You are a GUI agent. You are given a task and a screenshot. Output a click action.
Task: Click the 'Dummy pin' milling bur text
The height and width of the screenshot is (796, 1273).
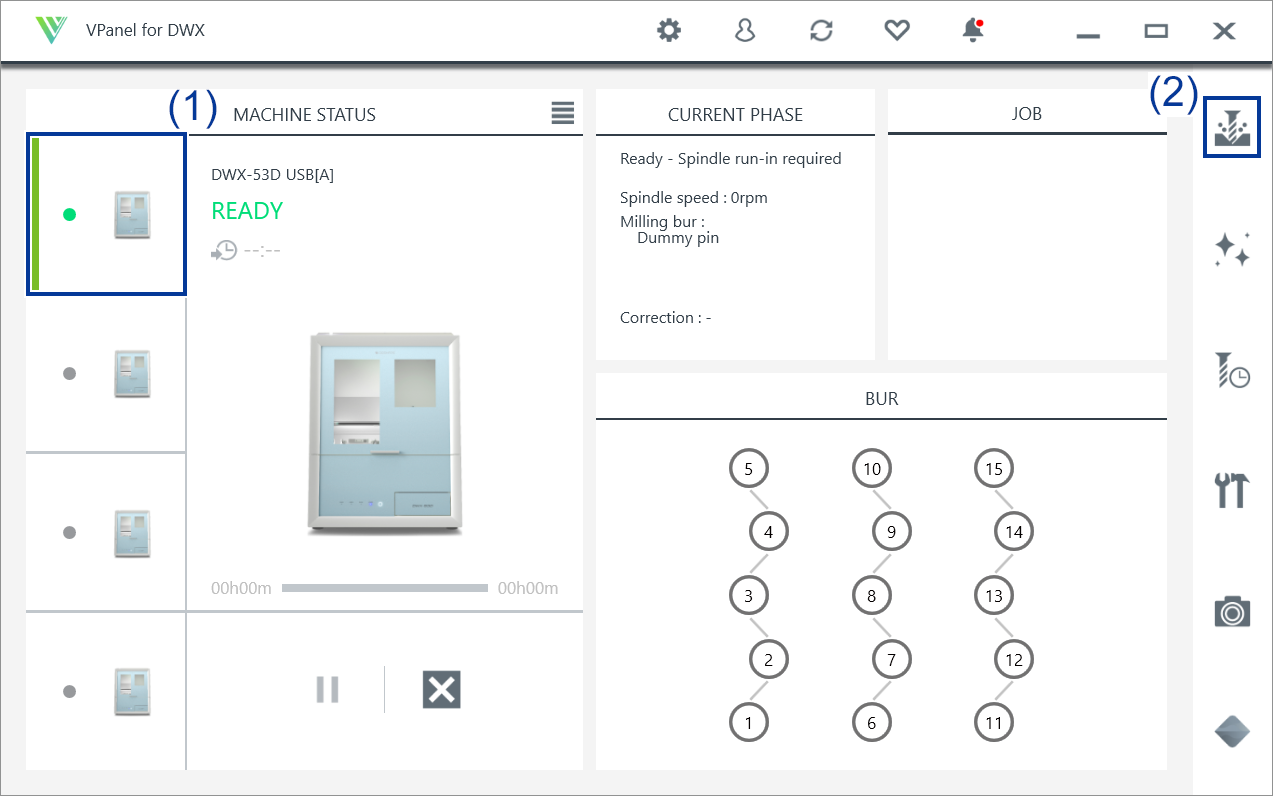[678, 238]
